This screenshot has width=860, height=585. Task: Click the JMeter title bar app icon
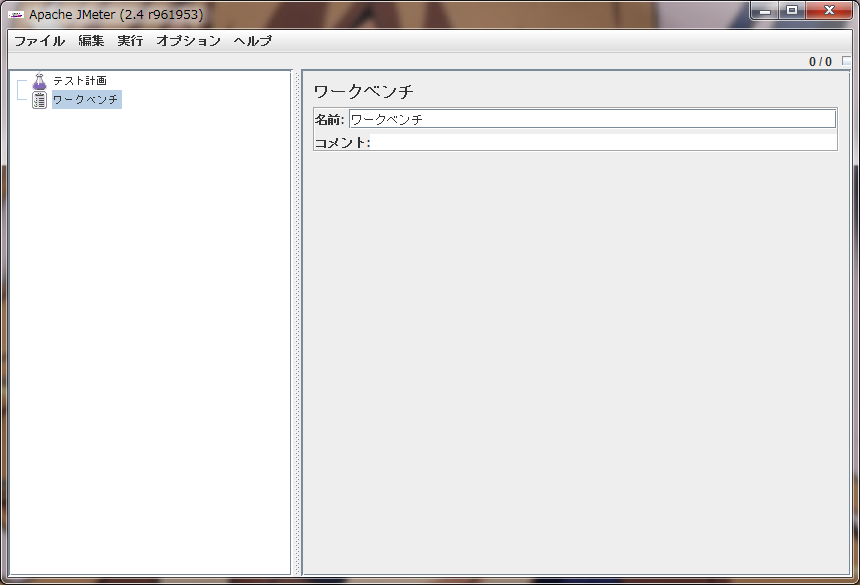16,15
